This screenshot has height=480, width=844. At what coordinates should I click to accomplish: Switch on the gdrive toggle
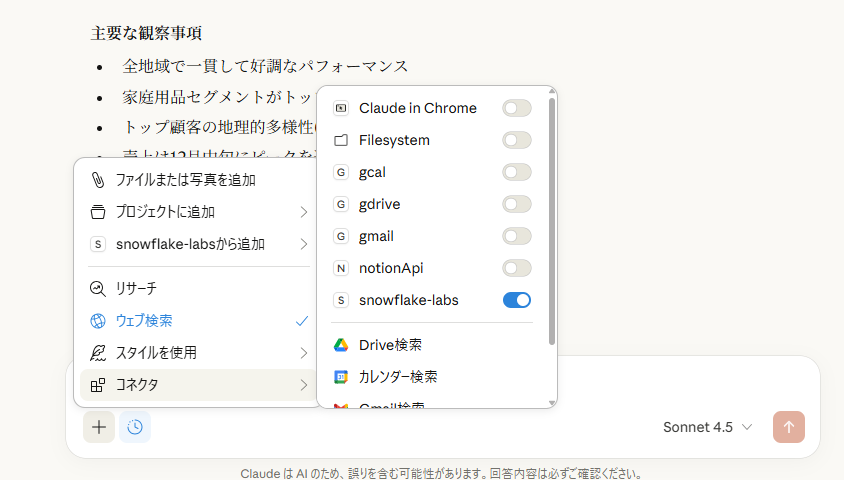click(x=517, y=204)
